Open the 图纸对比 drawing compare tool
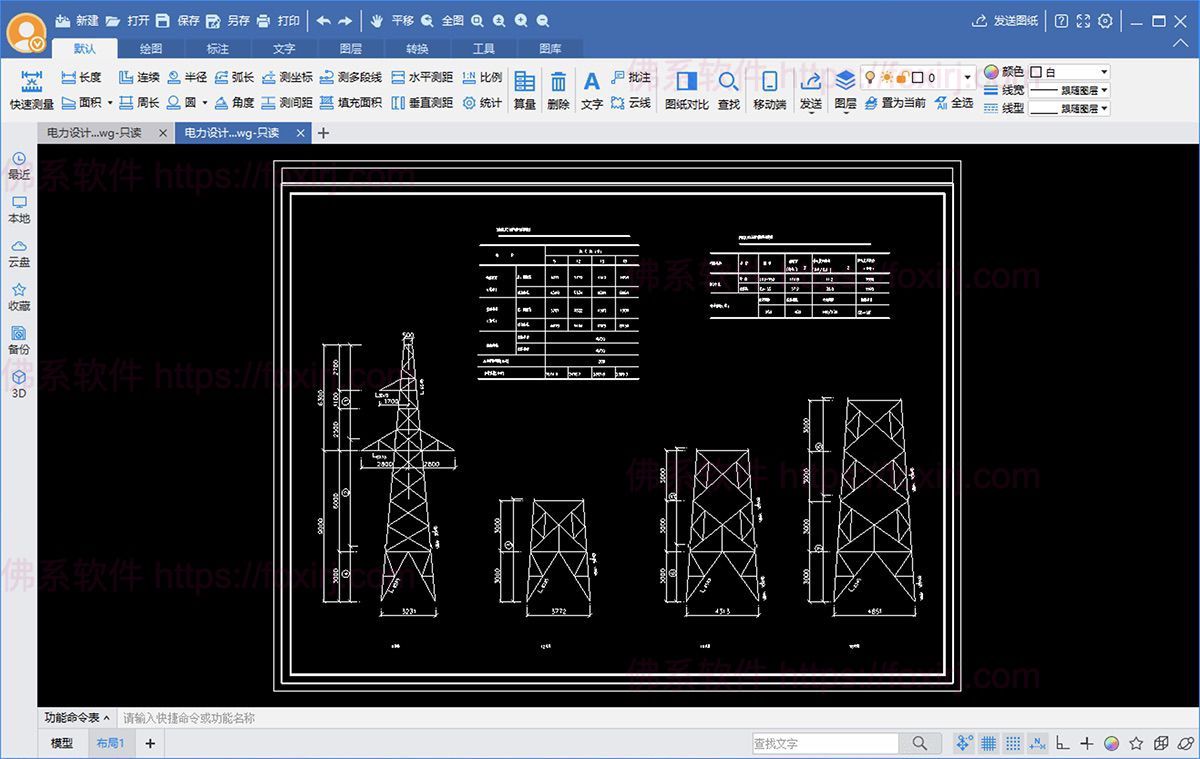This screenshot has height=759, width=1200. coord(686,90)
